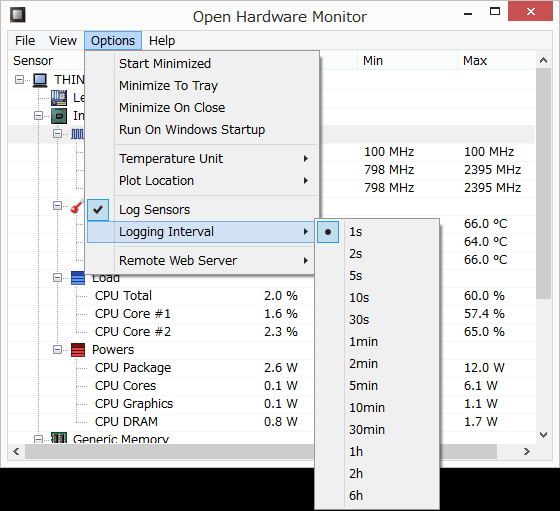Click the red thermometer Temperatures icon
560x511 pixels.
(77, 206)
